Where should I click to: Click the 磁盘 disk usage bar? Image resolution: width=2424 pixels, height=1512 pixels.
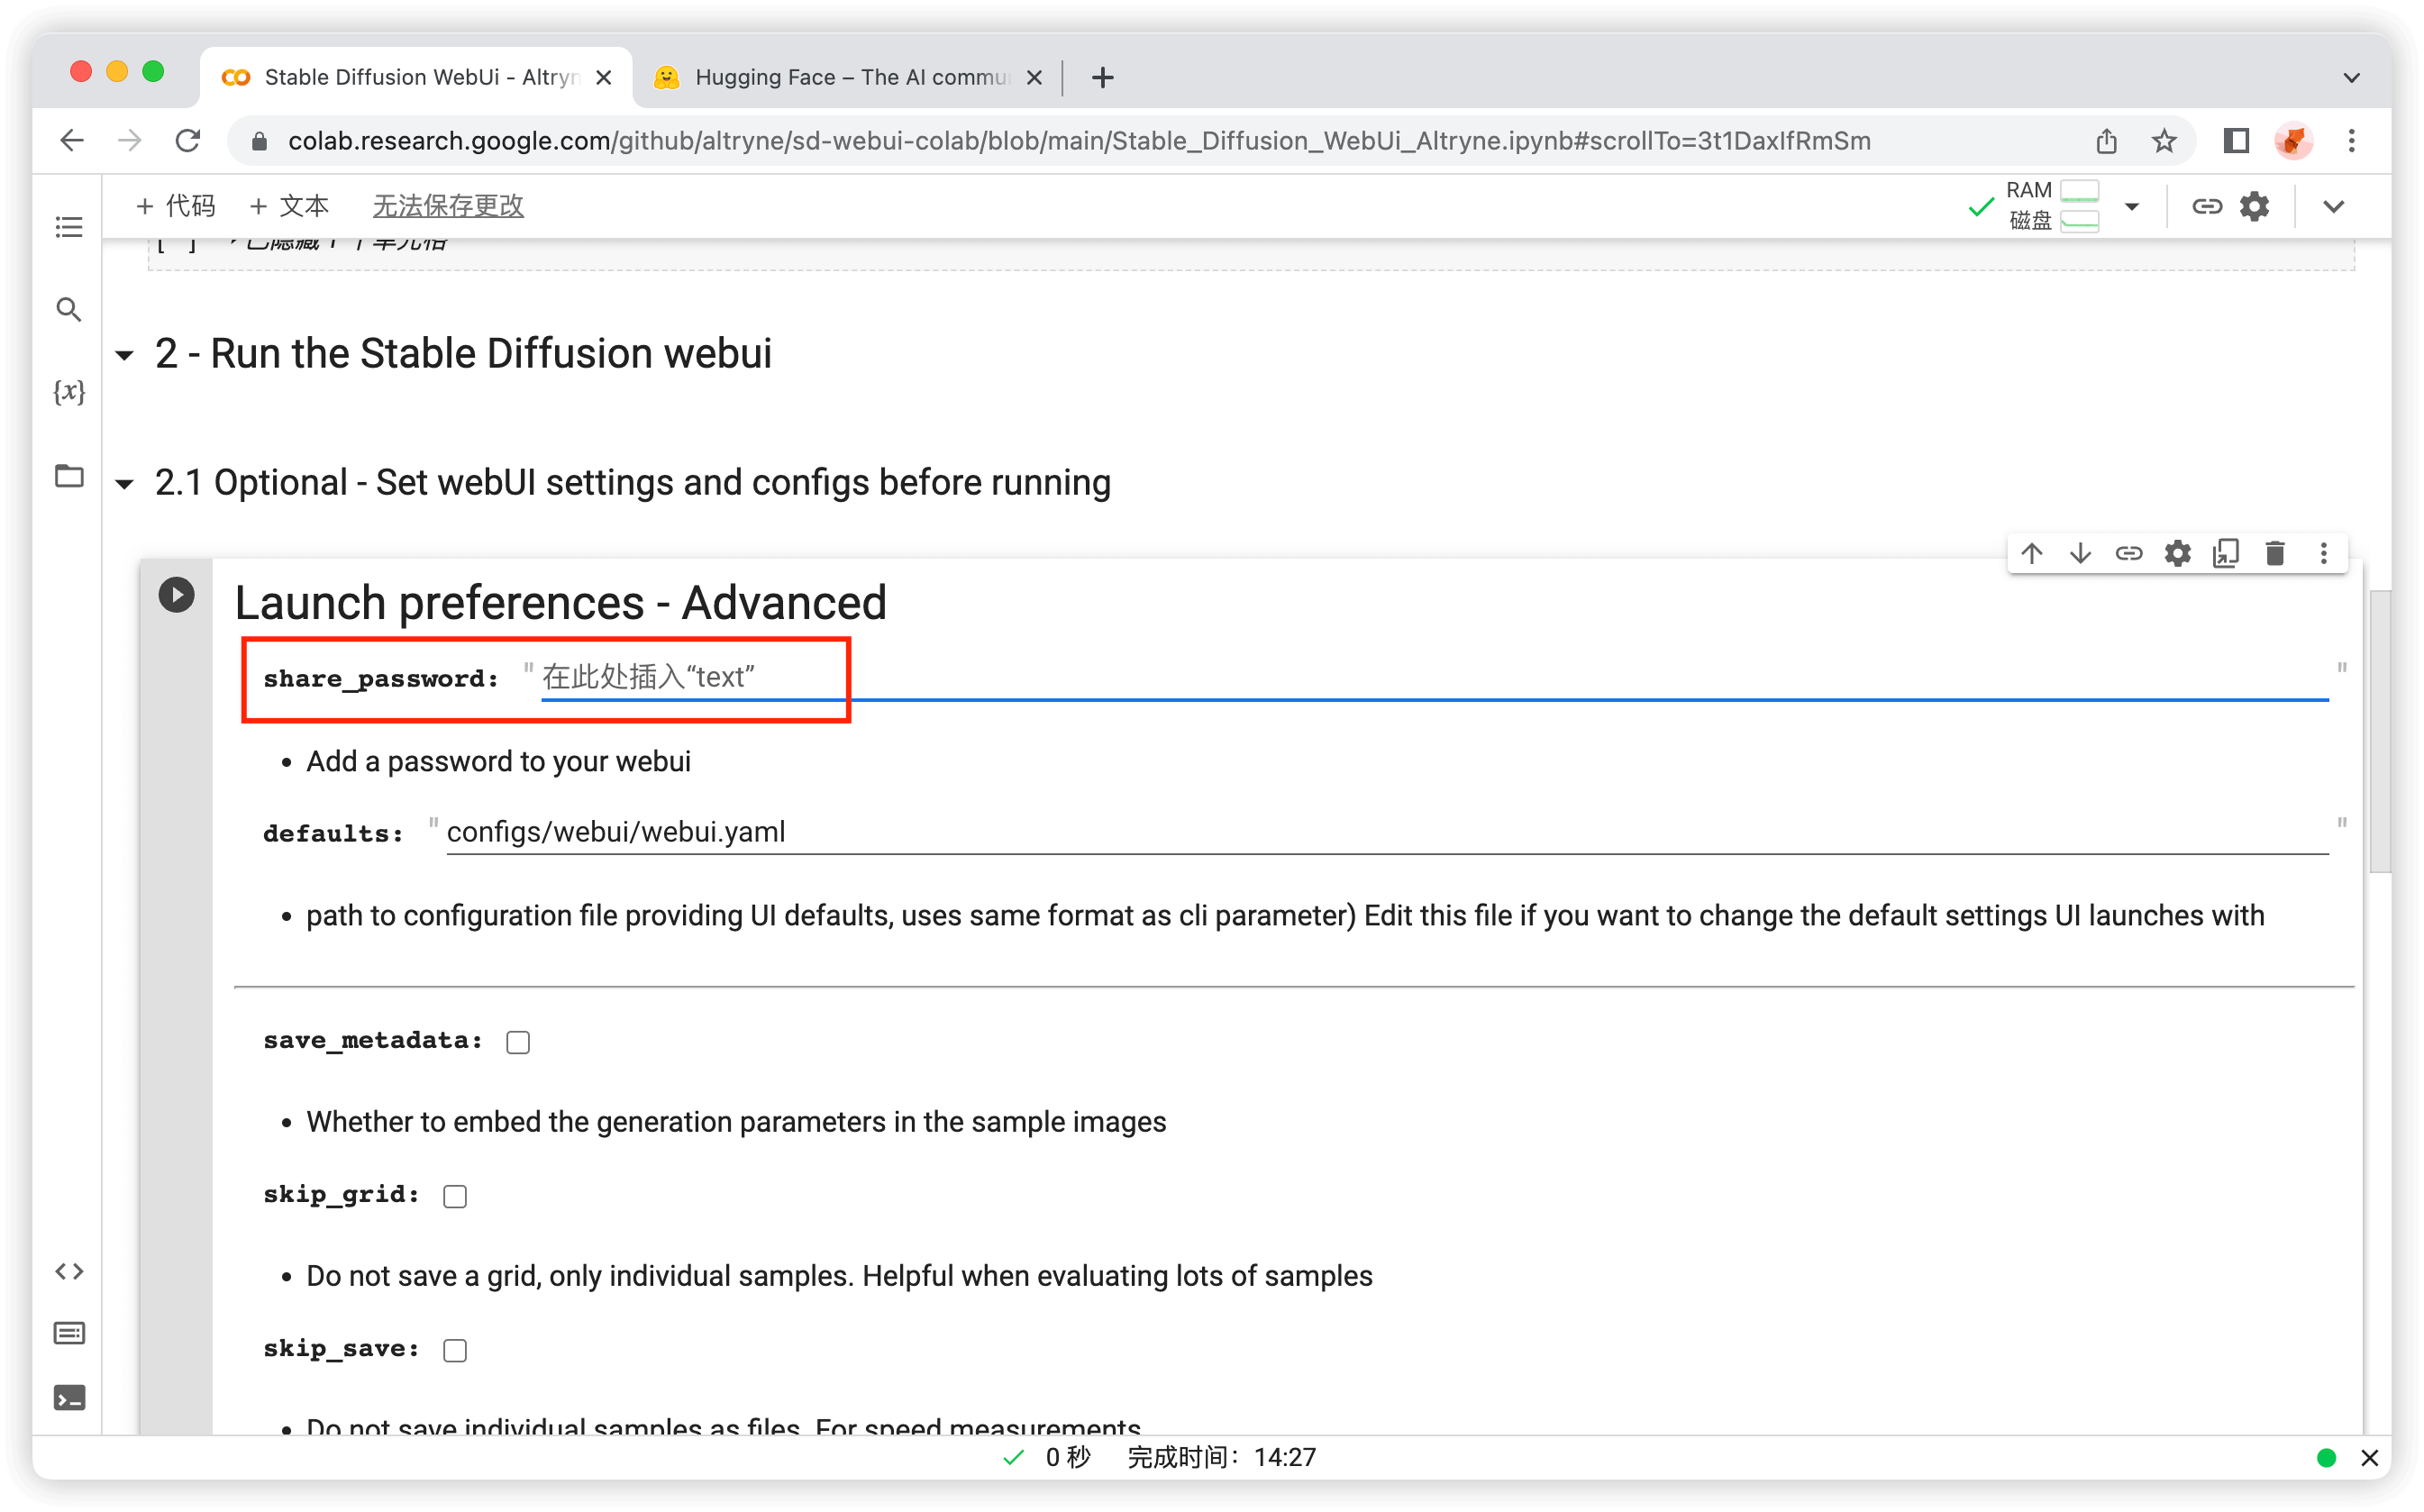click(2079, 220)
